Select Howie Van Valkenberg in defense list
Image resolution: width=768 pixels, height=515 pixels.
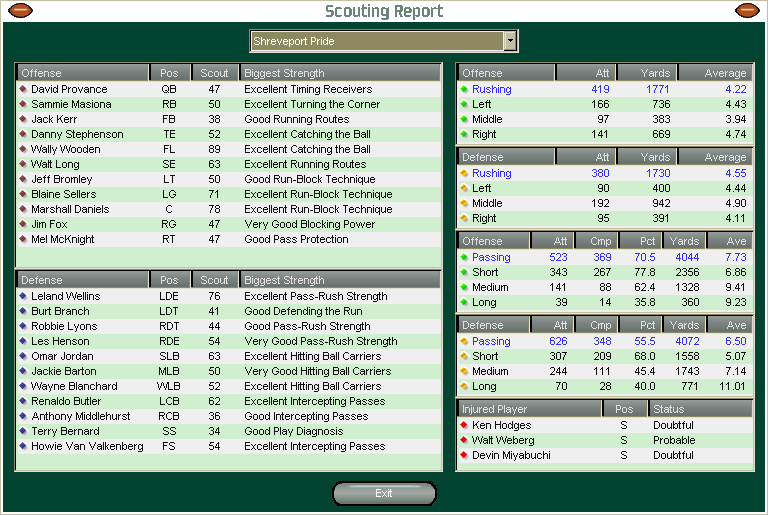228,447
